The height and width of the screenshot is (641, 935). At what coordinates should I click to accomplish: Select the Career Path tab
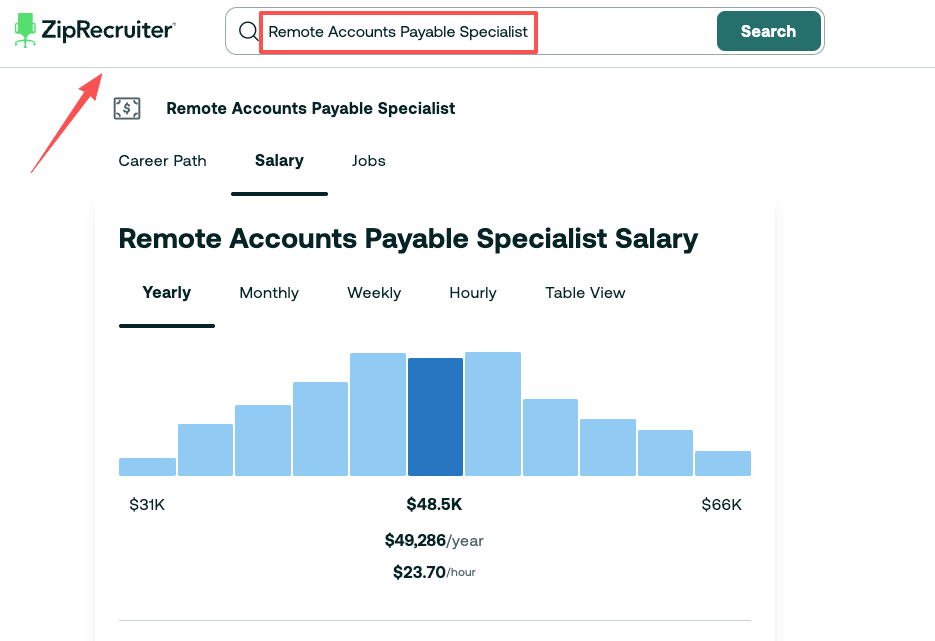(x=162, y=161)
